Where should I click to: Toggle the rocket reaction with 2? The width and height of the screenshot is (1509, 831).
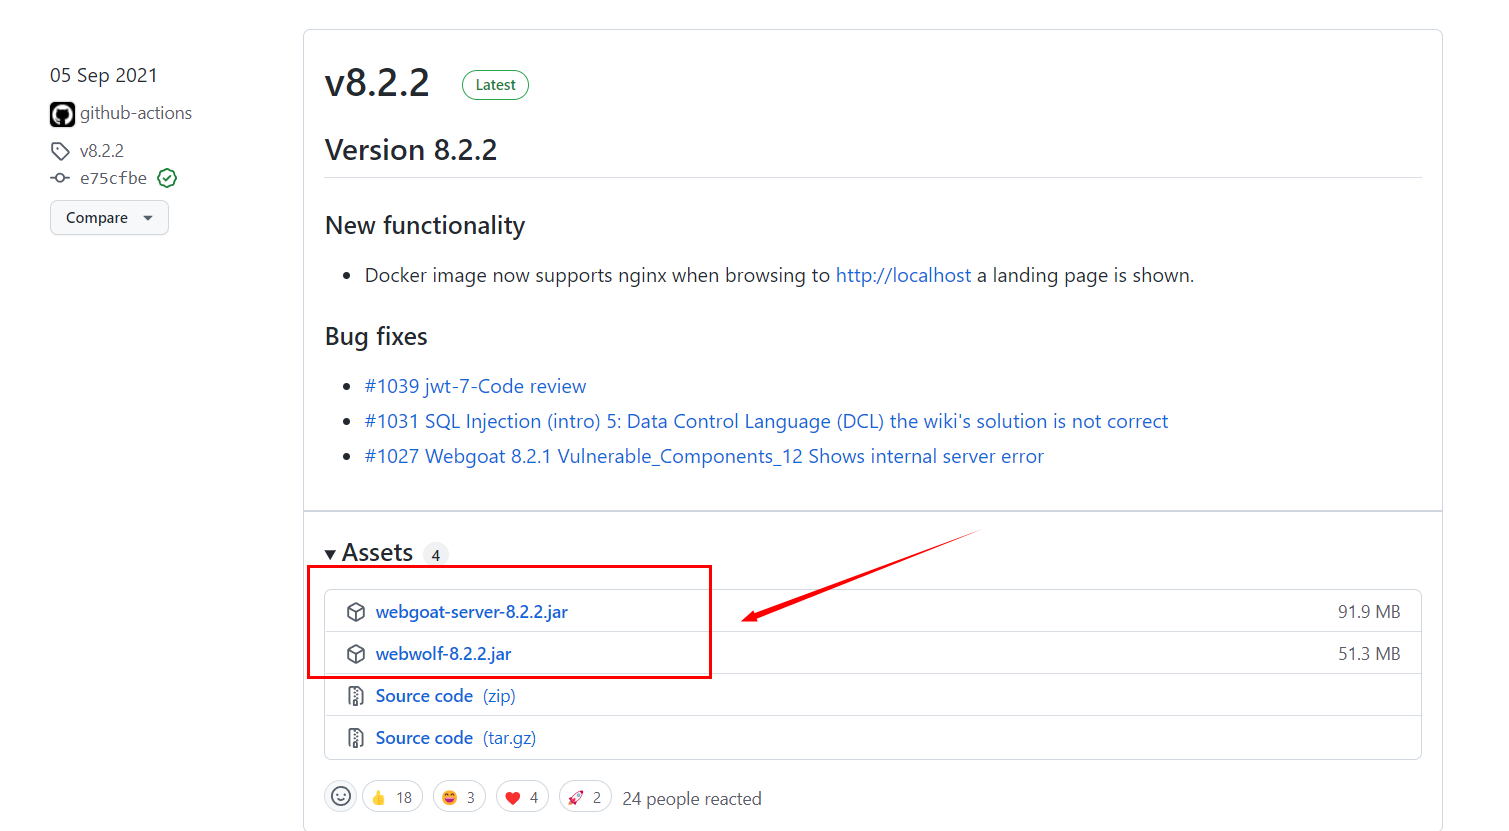click(x=585, y=797)
